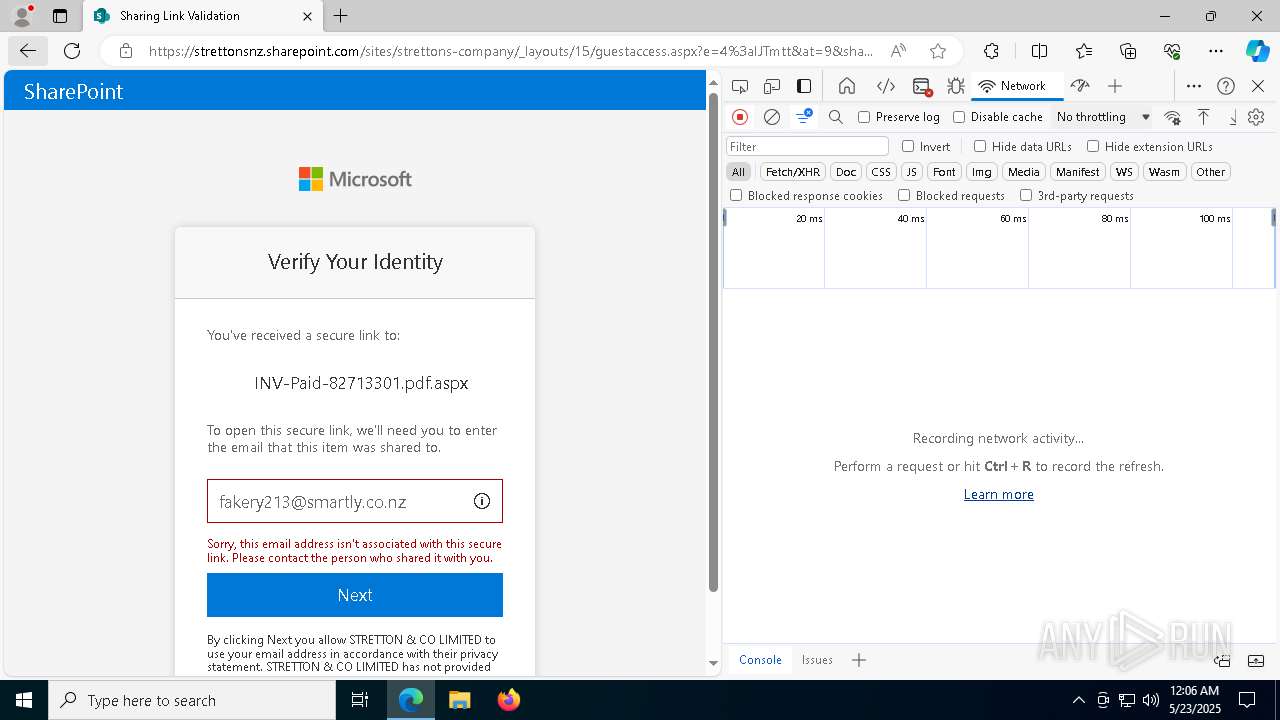The height and width of the screenshot is (720, 1280).
Task: Check Hide extension URLs
Action: coord(1093,146)
